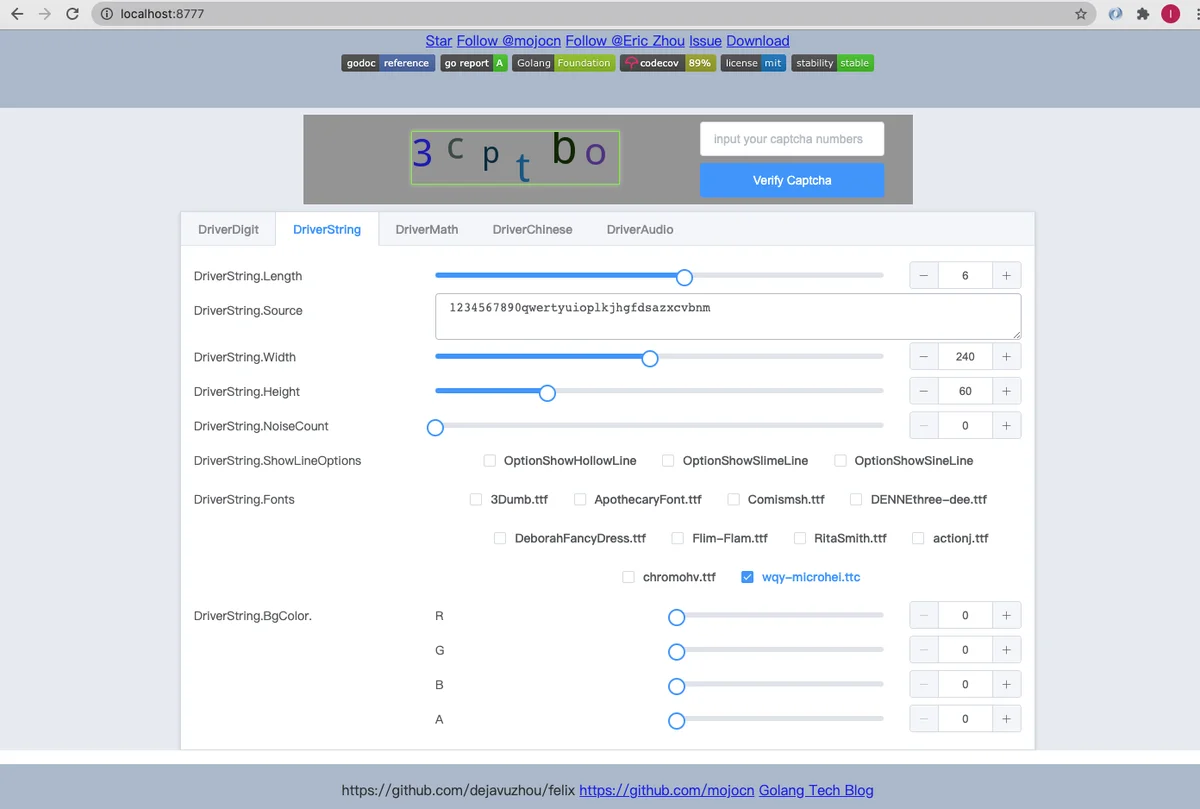
Task: Click the site info icon in address bar
Action: 107,14
